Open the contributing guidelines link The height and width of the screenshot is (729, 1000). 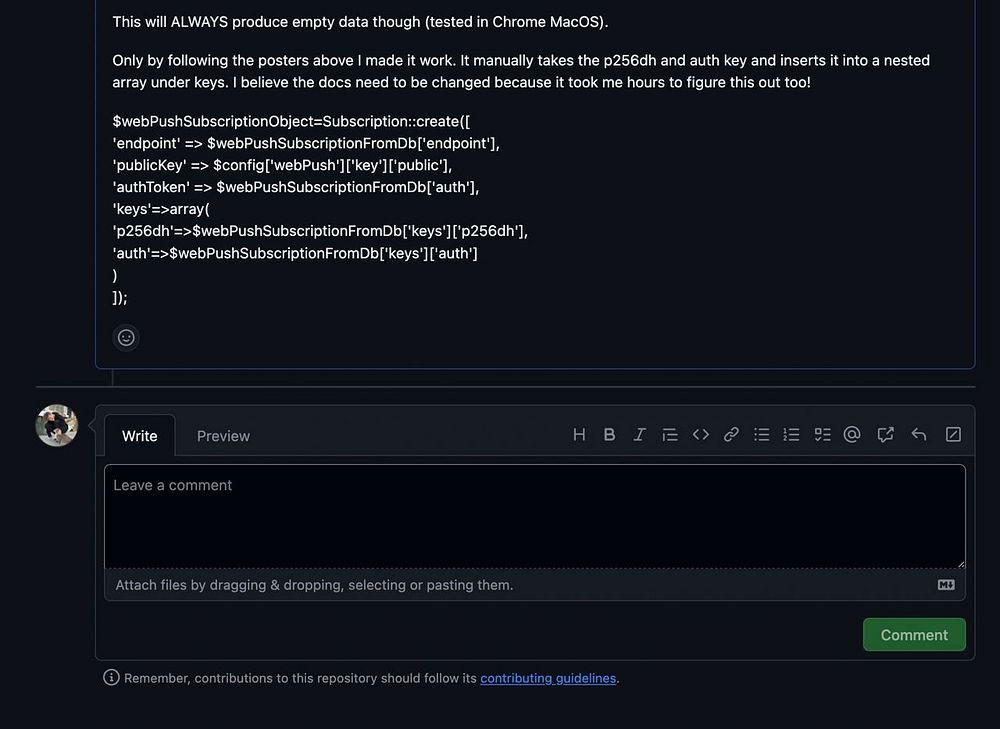[548, 678]
